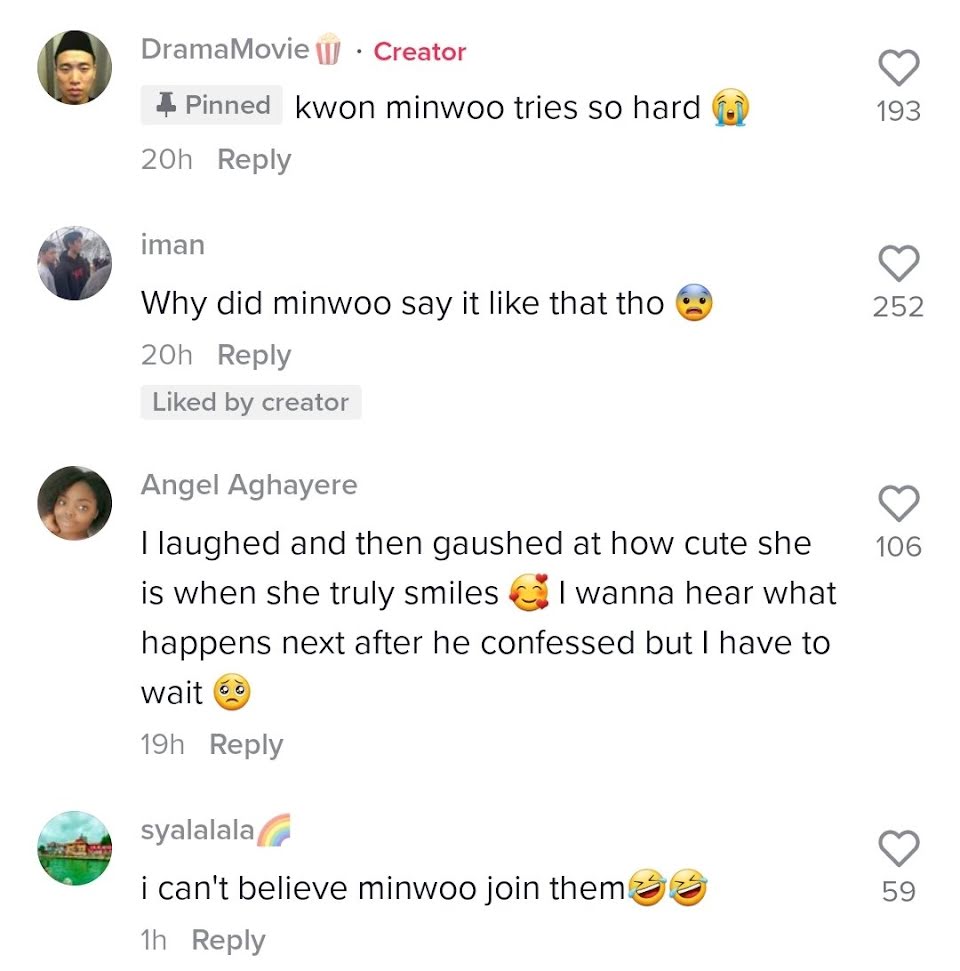Reply to the pinned creator comment
This screenshot has height=971, width=960.
(x=254, y=160)
